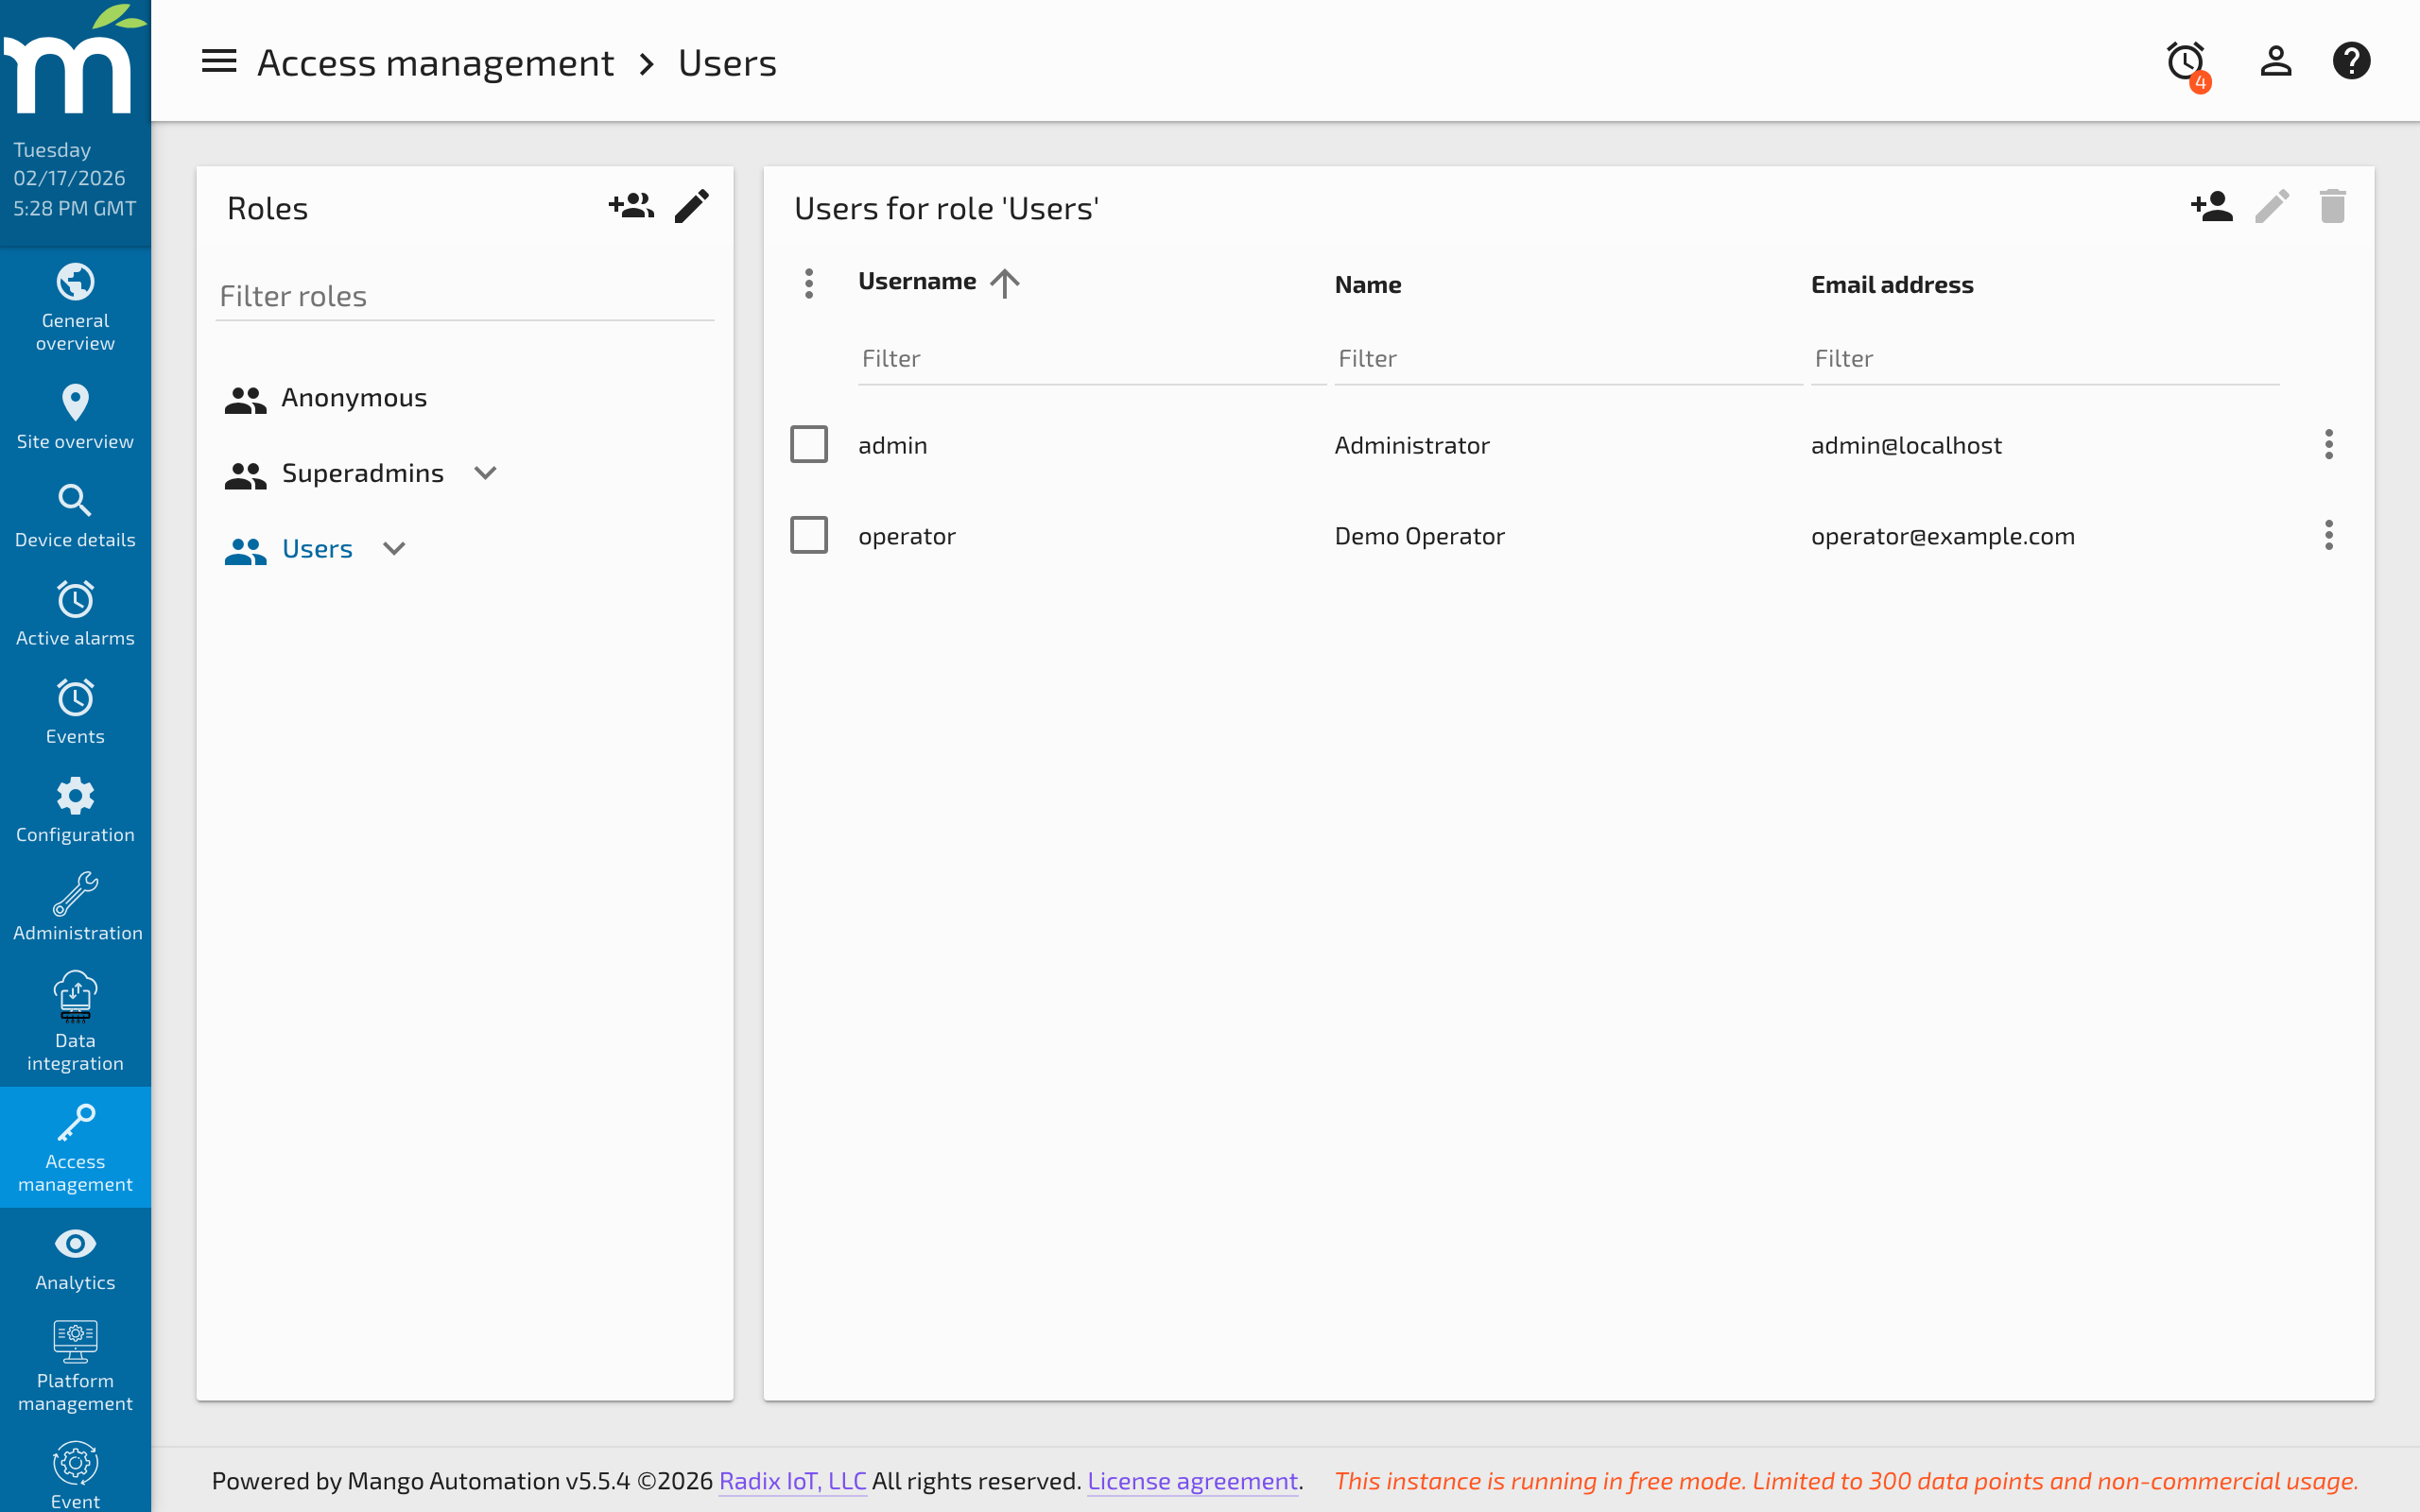This screenshot has height=1512, width=2420.
Task: Click the alarm clock notifications icon
Action: [x=2186, y=62]
